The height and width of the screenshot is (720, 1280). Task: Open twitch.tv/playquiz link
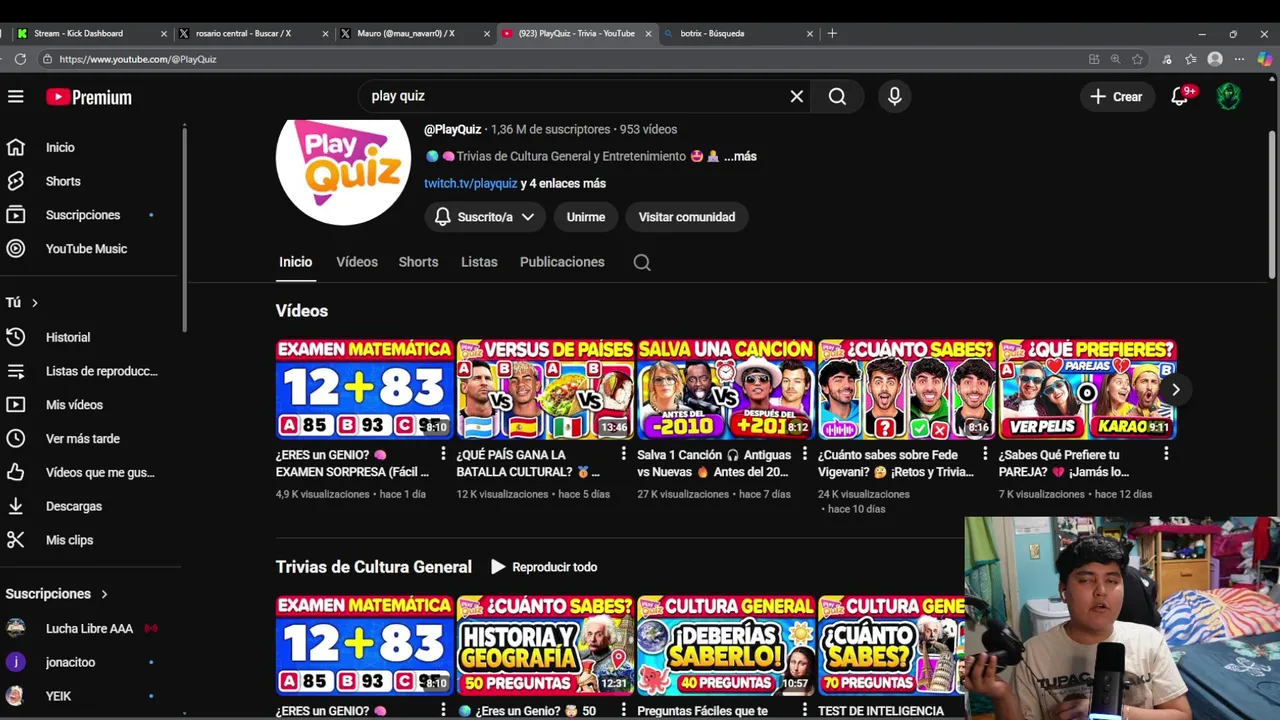point(471,183)
